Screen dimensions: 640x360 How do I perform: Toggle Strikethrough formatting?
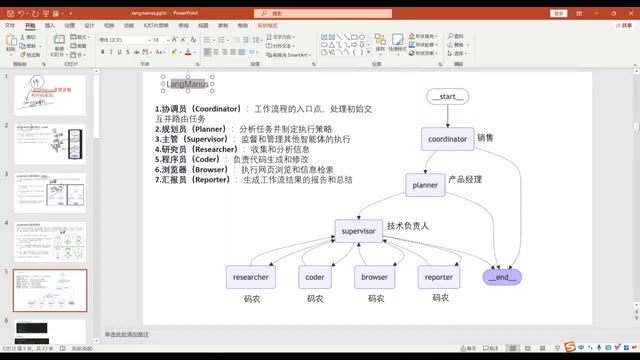pos(136,52)
